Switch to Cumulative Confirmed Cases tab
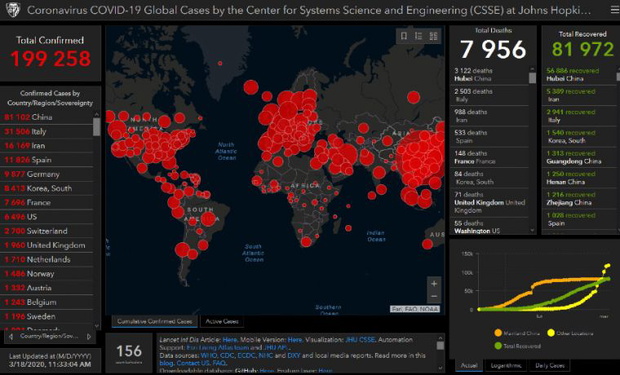The width and height of the screenshot is (620, 375). pyautogui.click(x=155, y=322)
